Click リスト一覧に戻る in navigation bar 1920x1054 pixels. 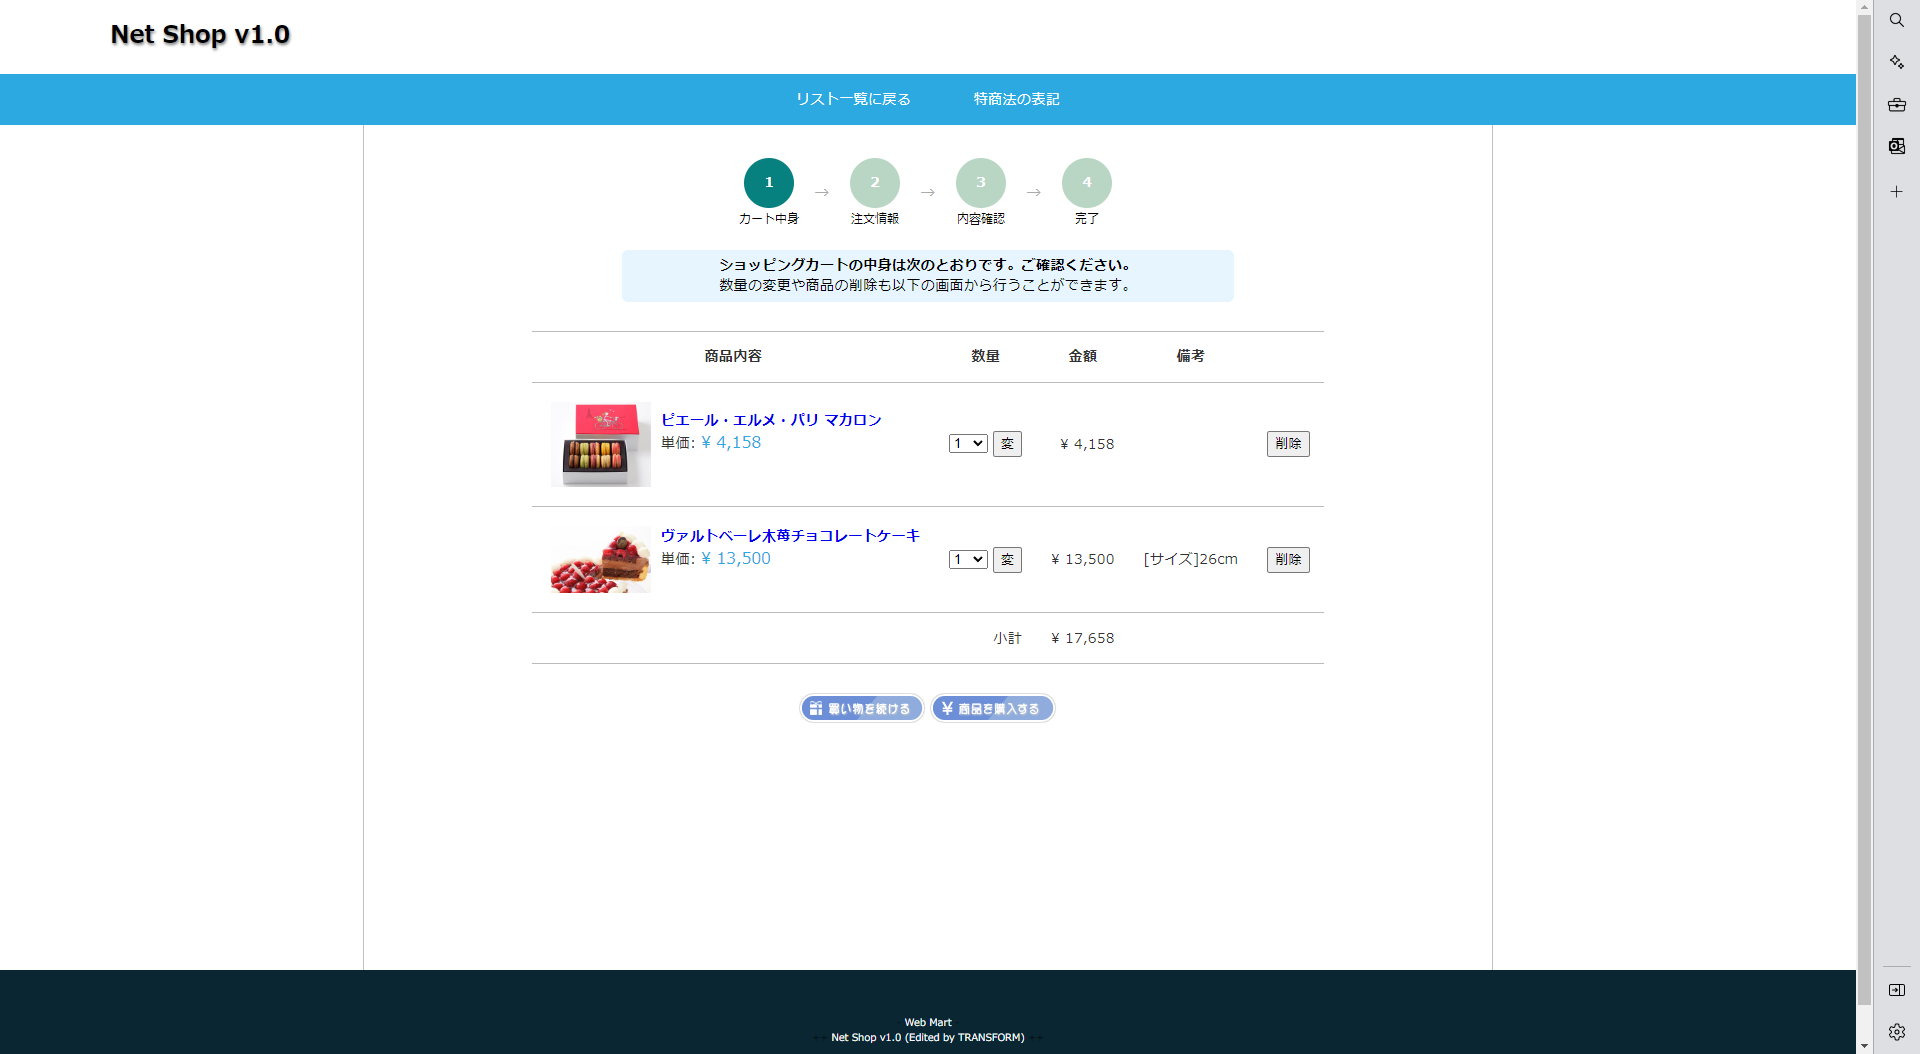coord(853,99)
